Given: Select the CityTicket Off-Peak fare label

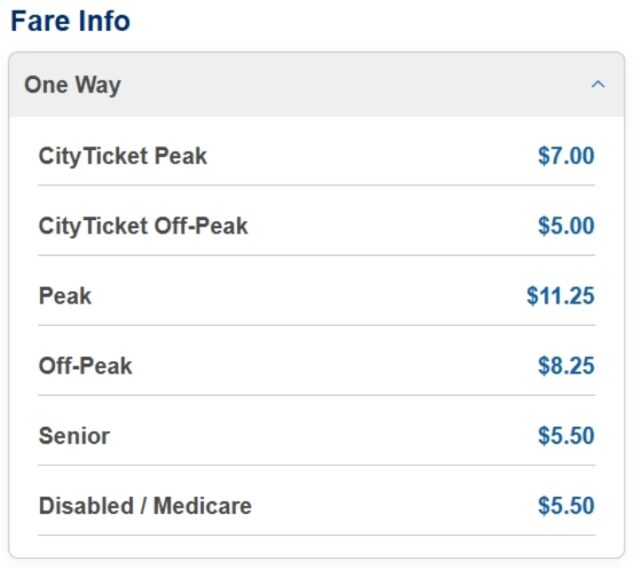Looking at the screenshot, I should tap(143, 226).
